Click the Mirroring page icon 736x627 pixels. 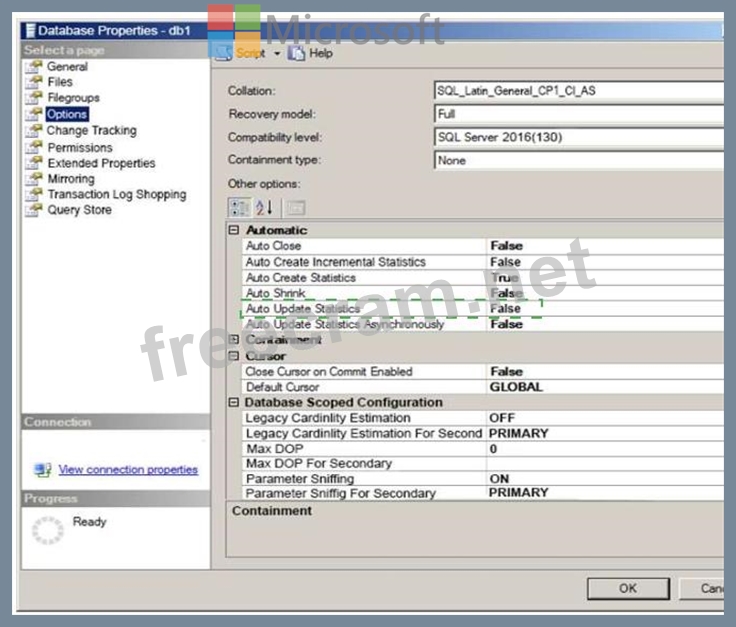tap(33, 179)
